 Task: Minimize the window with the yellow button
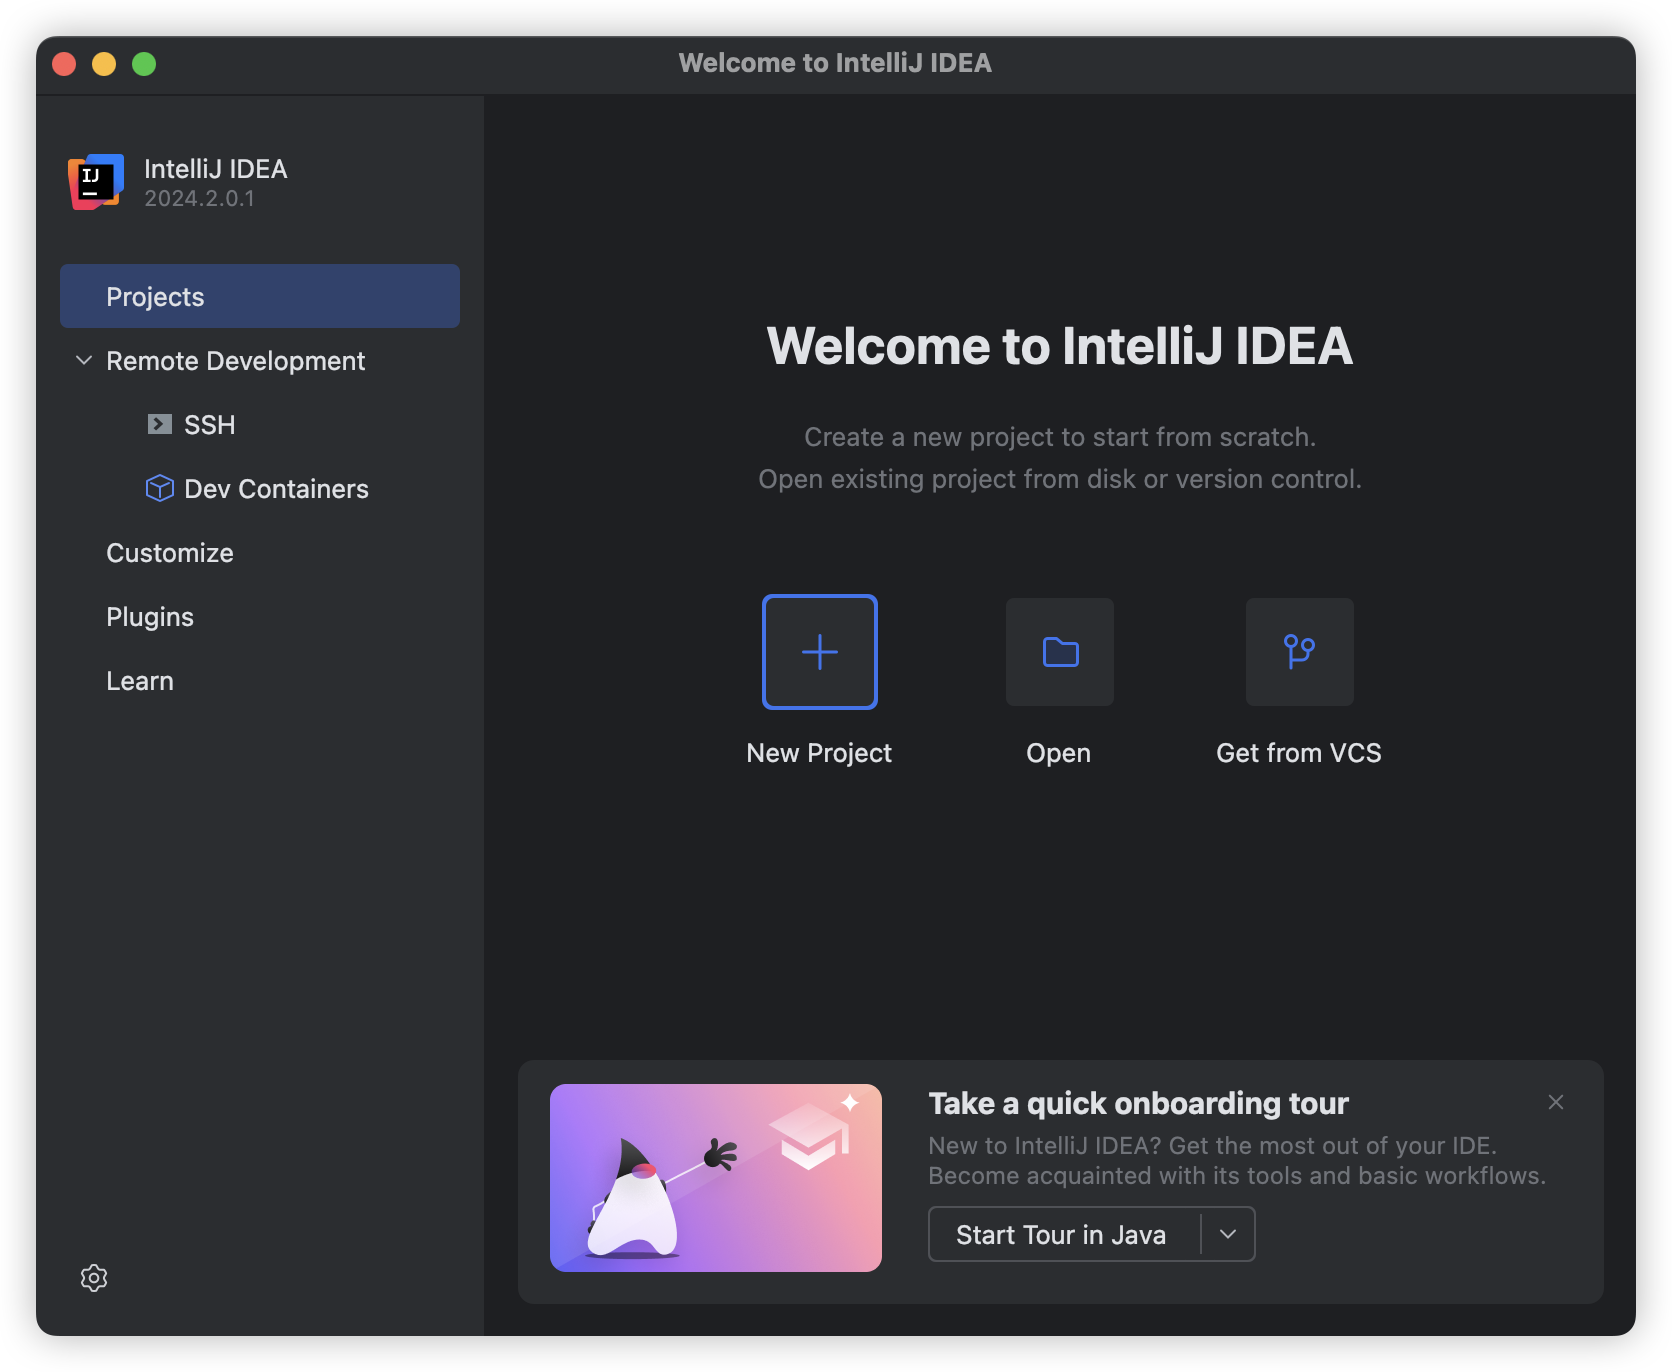point(104,64)
